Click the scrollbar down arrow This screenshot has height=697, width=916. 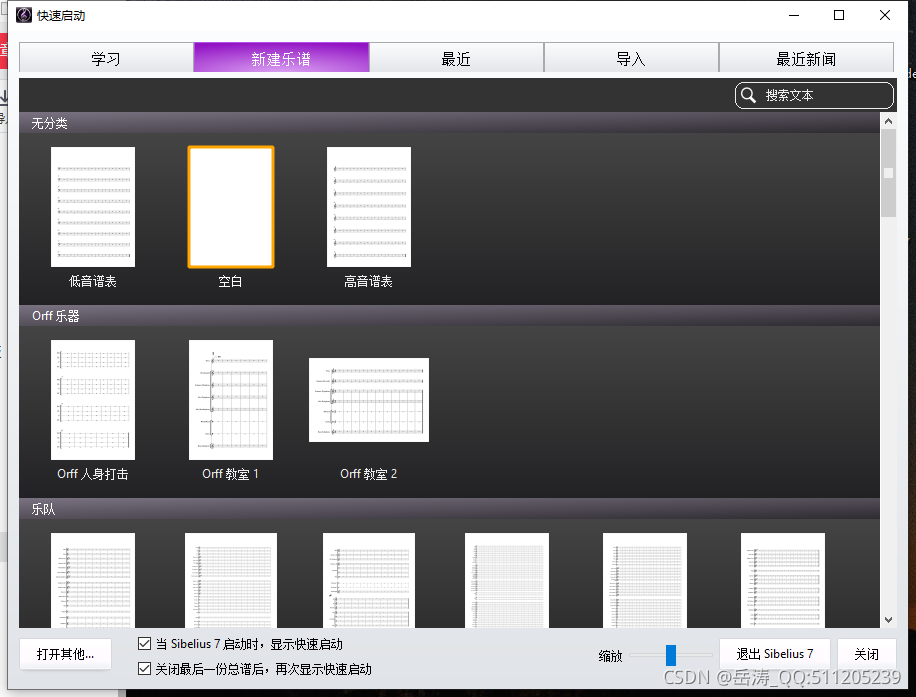click(888, 620)
